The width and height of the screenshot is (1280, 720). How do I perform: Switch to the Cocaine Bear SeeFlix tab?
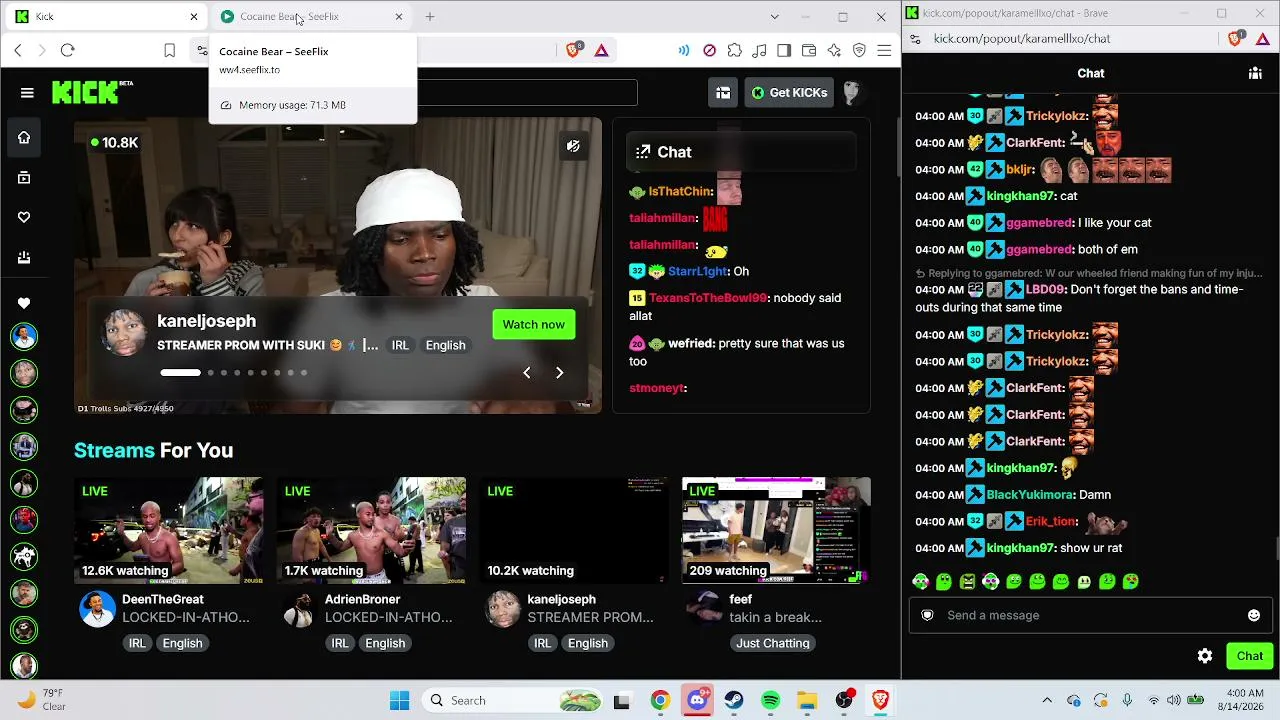point(310,16)
